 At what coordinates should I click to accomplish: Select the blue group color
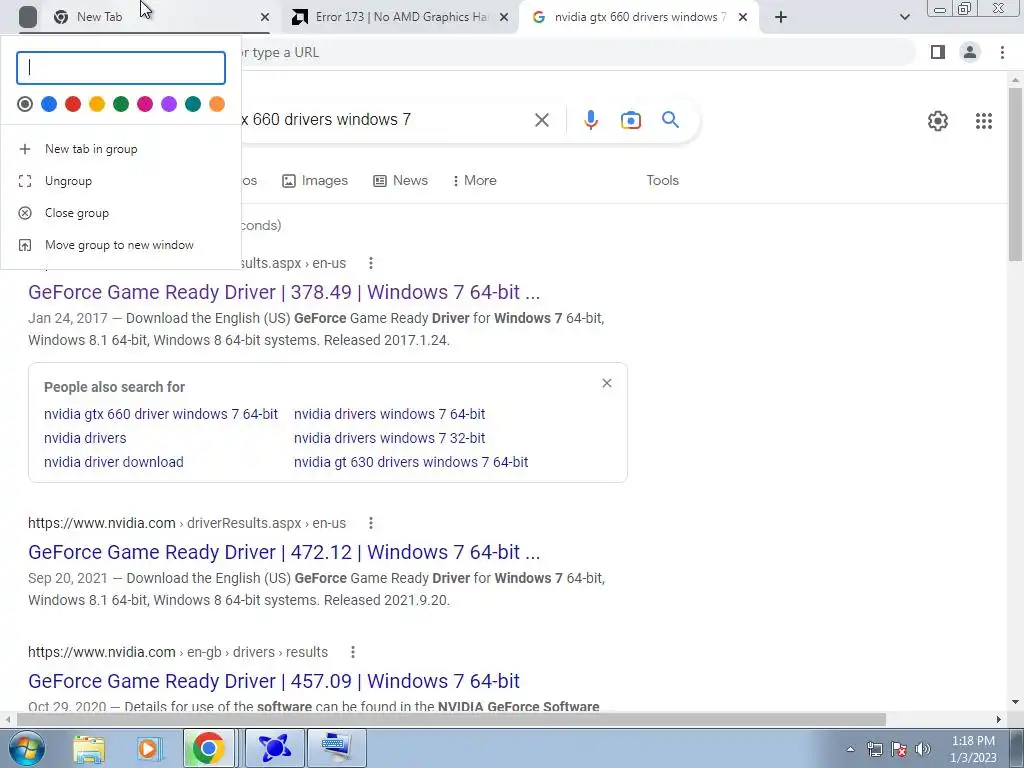point(49,104)
